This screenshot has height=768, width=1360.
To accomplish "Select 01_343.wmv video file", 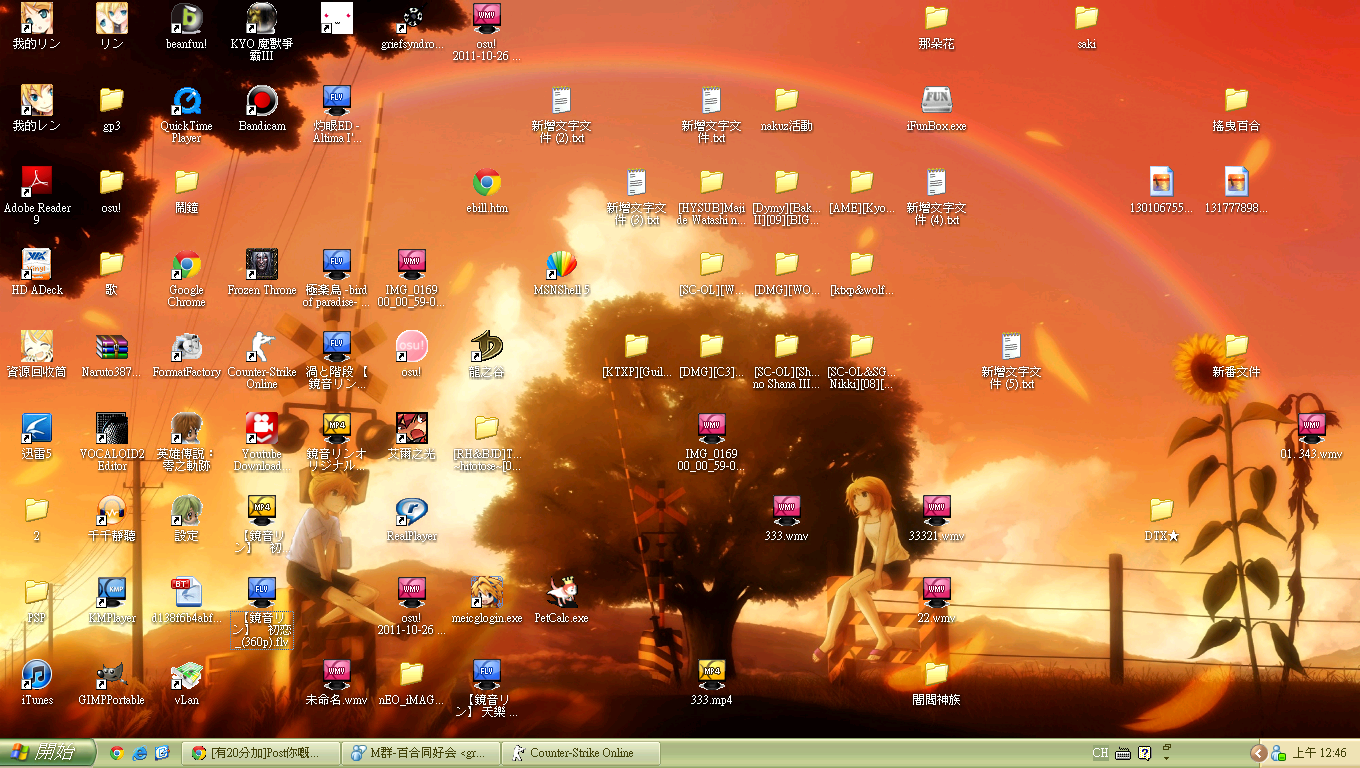I will [x=1311, y=428].
